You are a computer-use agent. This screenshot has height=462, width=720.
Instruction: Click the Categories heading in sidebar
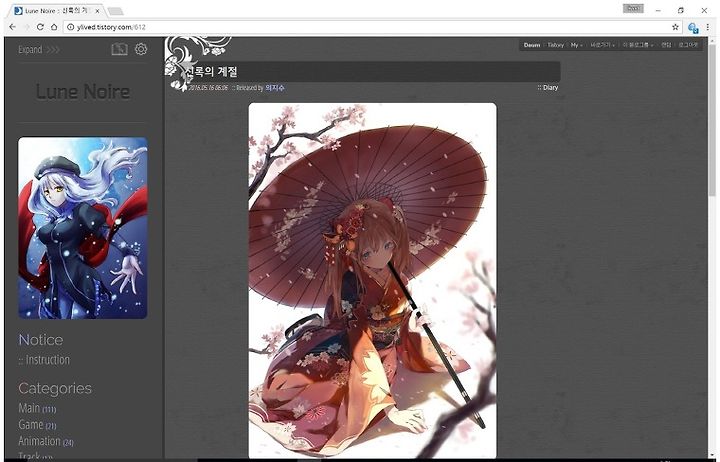click(x=55, y=389)
